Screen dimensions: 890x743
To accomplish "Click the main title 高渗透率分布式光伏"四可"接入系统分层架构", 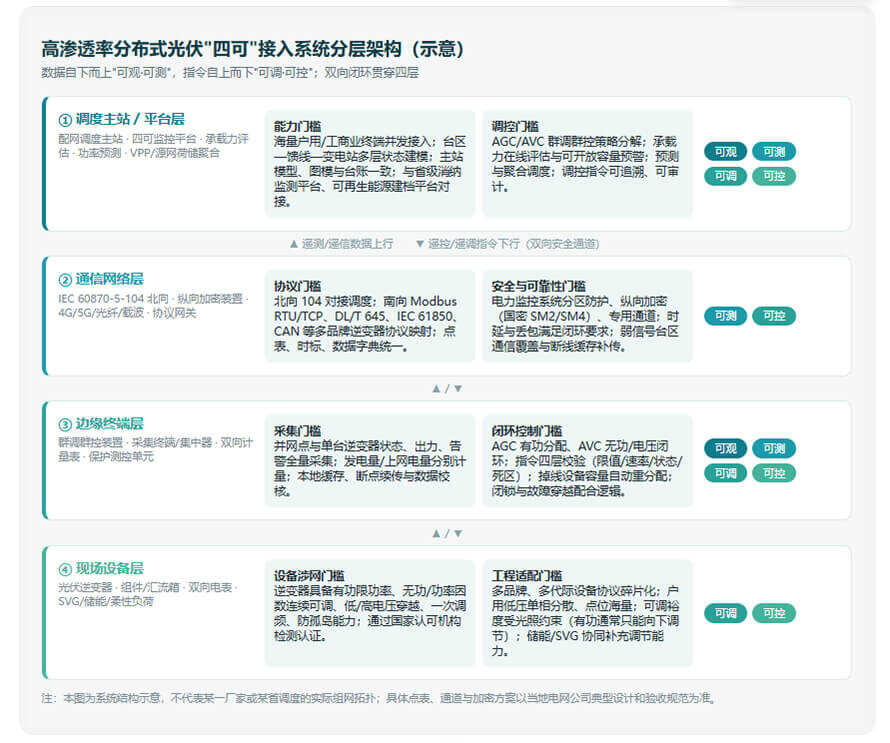I will (x=253, y=49).
